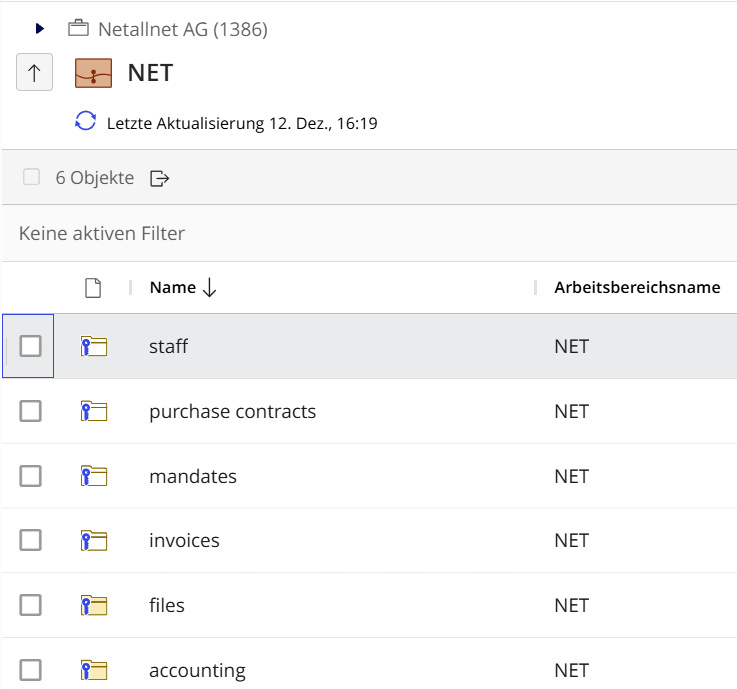737x689 pixels.
Task: Select the mandates row checkbox
Action: click(x=31, y=476)
